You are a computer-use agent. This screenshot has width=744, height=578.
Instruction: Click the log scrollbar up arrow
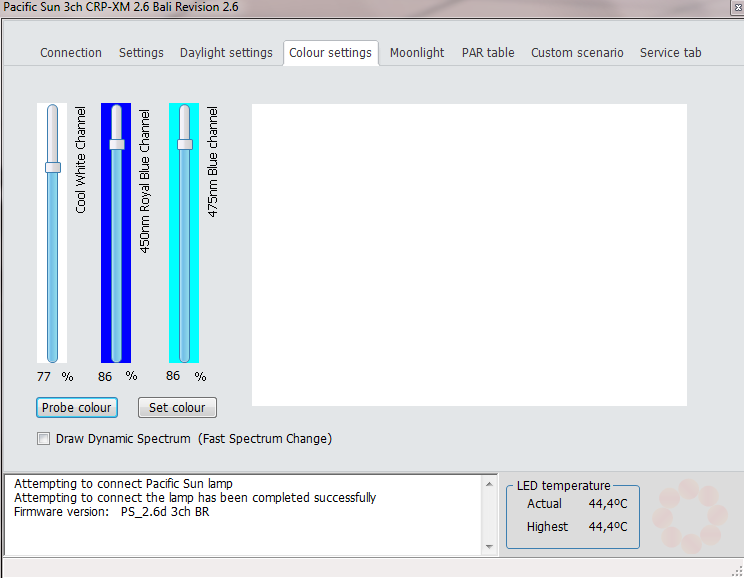490,485
